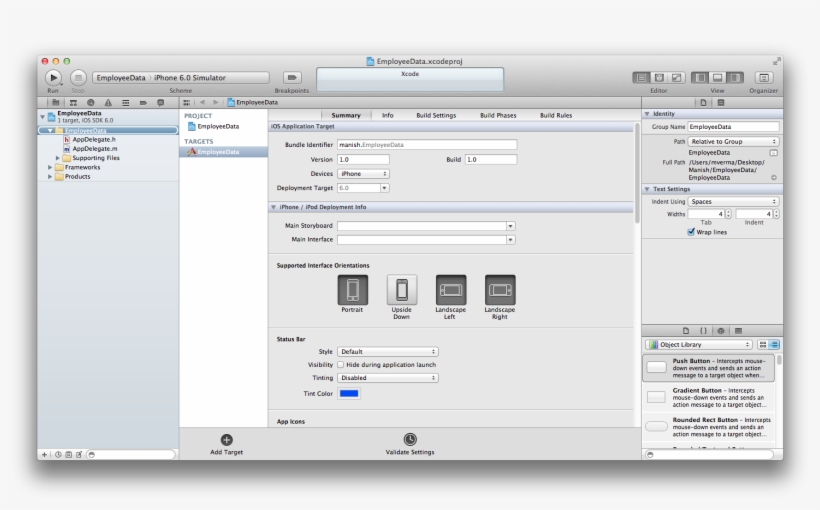Screen dimensions: 820x510
Task: Uncheck the Wrap lines checkbox
Action: [x=691, y=232]
